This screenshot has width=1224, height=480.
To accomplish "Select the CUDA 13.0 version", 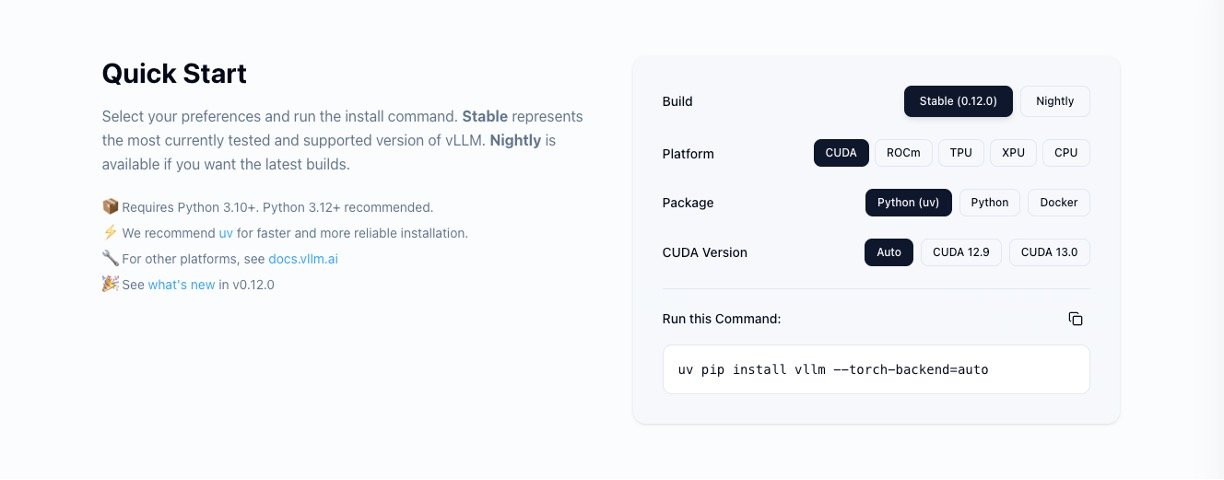I will tap(1049, 252).
